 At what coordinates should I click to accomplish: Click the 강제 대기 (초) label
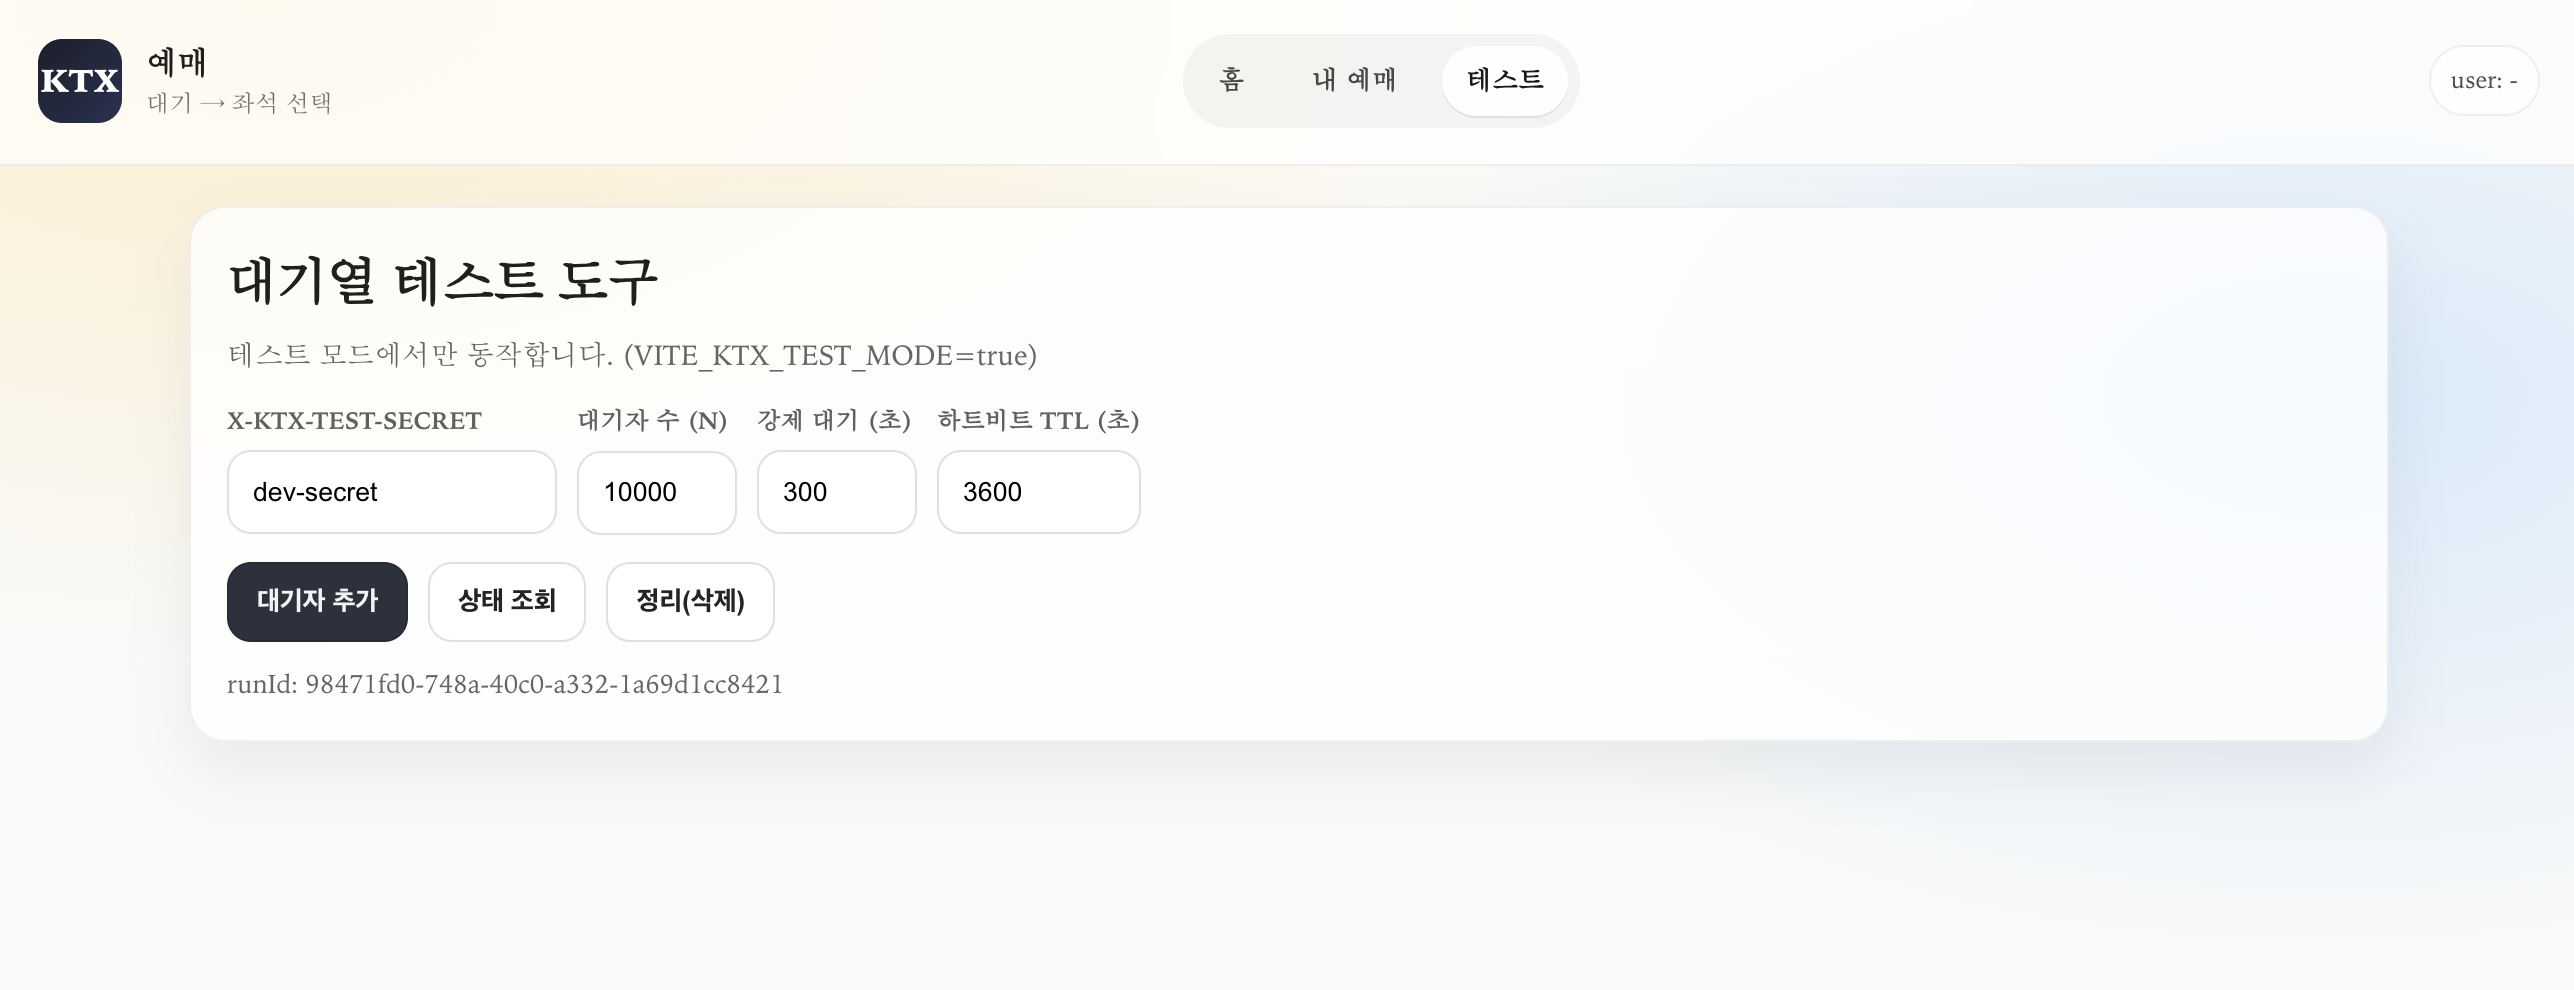pos(833,421)
